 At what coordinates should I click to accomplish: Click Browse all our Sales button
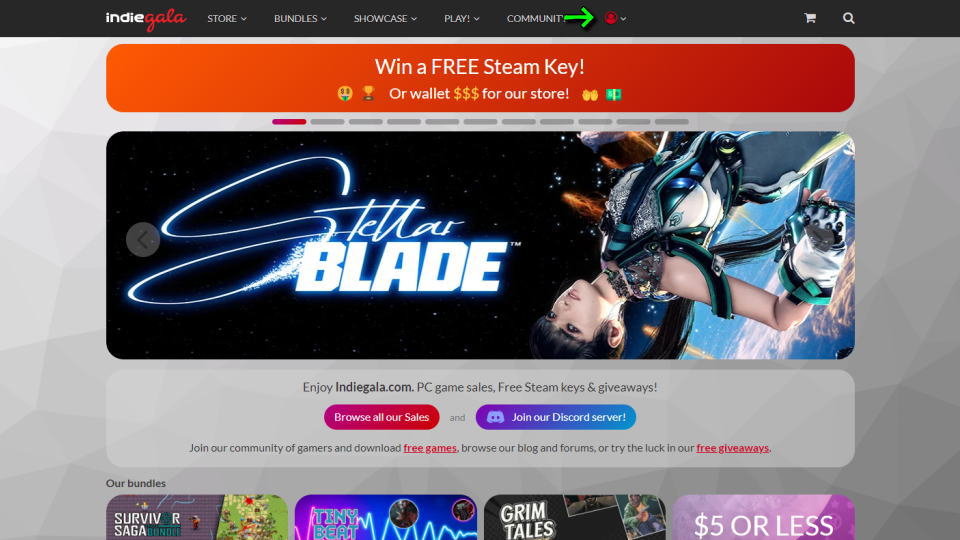[x=381, y=417]
